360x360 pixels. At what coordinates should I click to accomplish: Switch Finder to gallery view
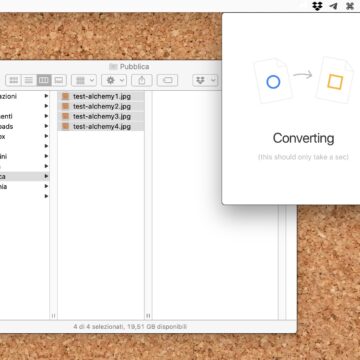[59, 80]
